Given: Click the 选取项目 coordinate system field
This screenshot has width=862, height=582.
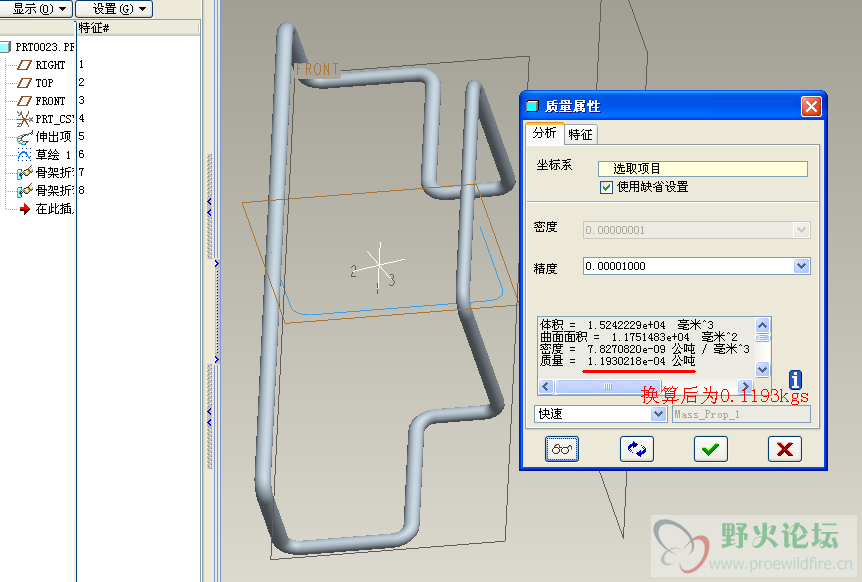Looking at the screenshot, I should (703, 169).
